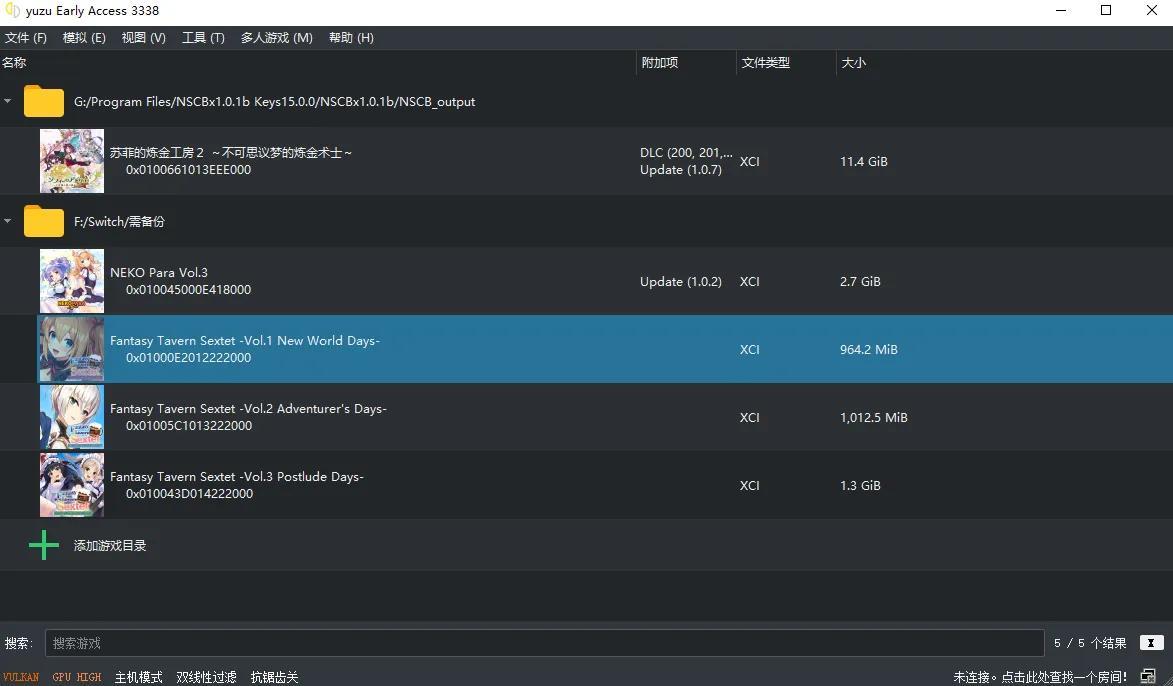Toggle the GPU HIGH accuracy indicator
The height and width of the screenshot is (686, 1173).
[x=76, y=677]
